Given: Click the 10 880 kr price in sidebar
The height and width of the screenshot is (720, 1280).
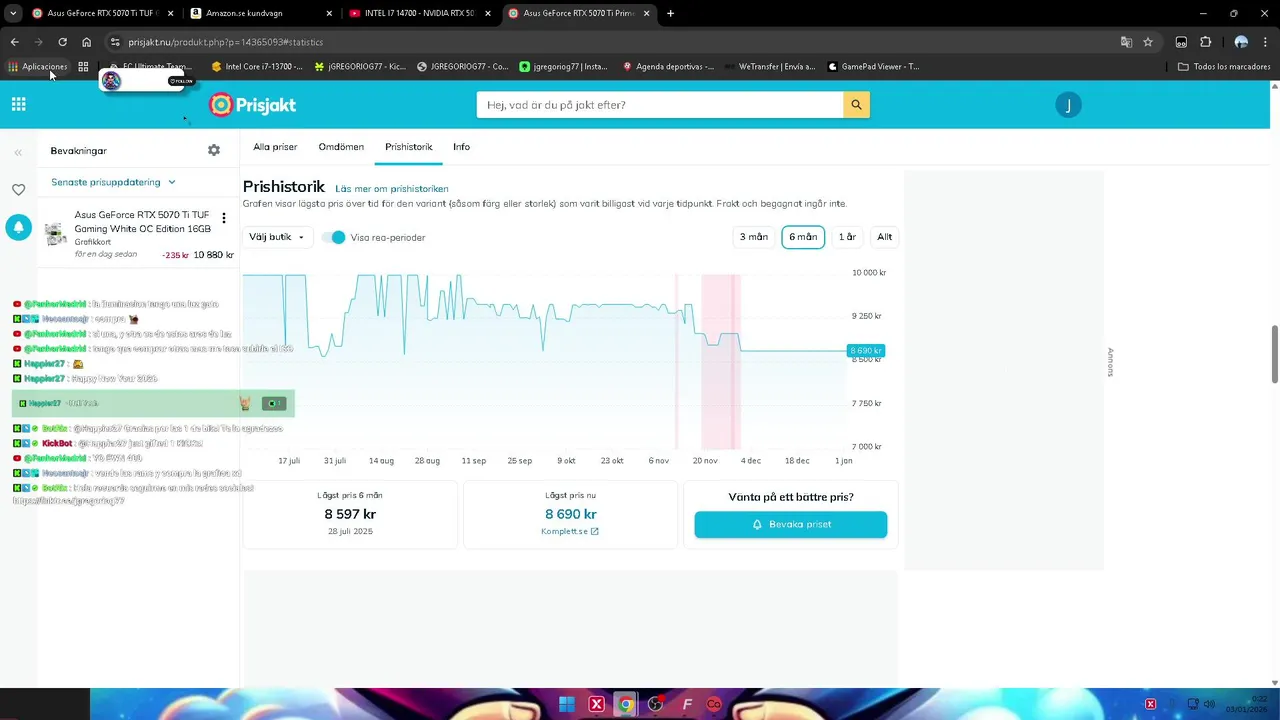Looking at the screenshot, I should (x=213, y=255).
